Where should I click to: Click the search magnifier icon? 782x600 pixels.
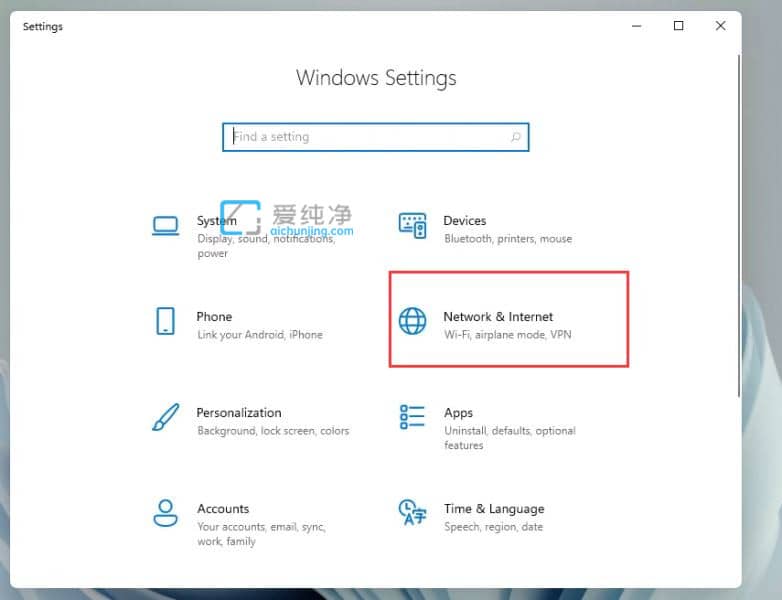tap(516, 137)
